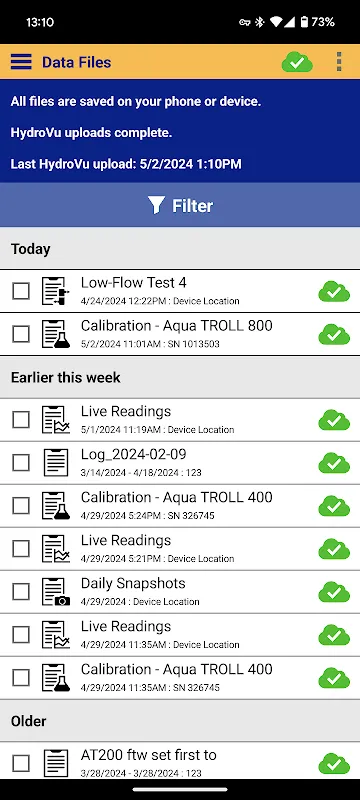
Task: Select the Calibration - Aqua TROLL 800 checkbox
Action: (21, 334)
